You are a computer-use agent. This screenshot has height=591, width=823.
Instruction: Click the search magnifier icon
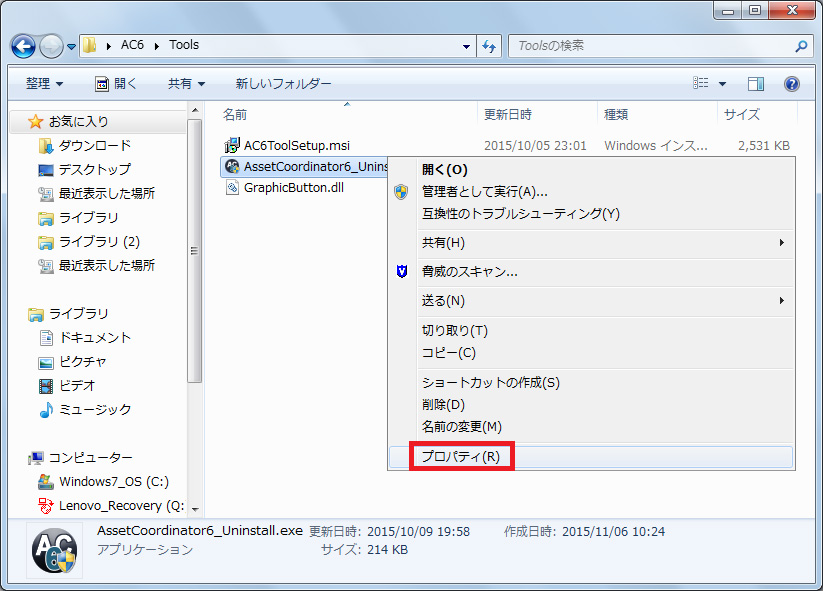coord(801,46)
